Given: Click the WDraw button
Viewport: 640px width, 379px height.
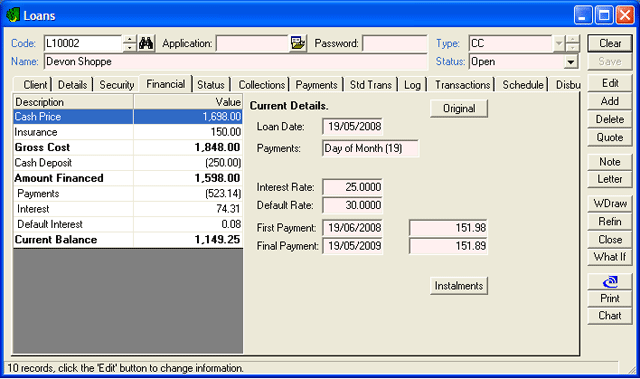Looking at the screenshot, I should click(610, 204).
